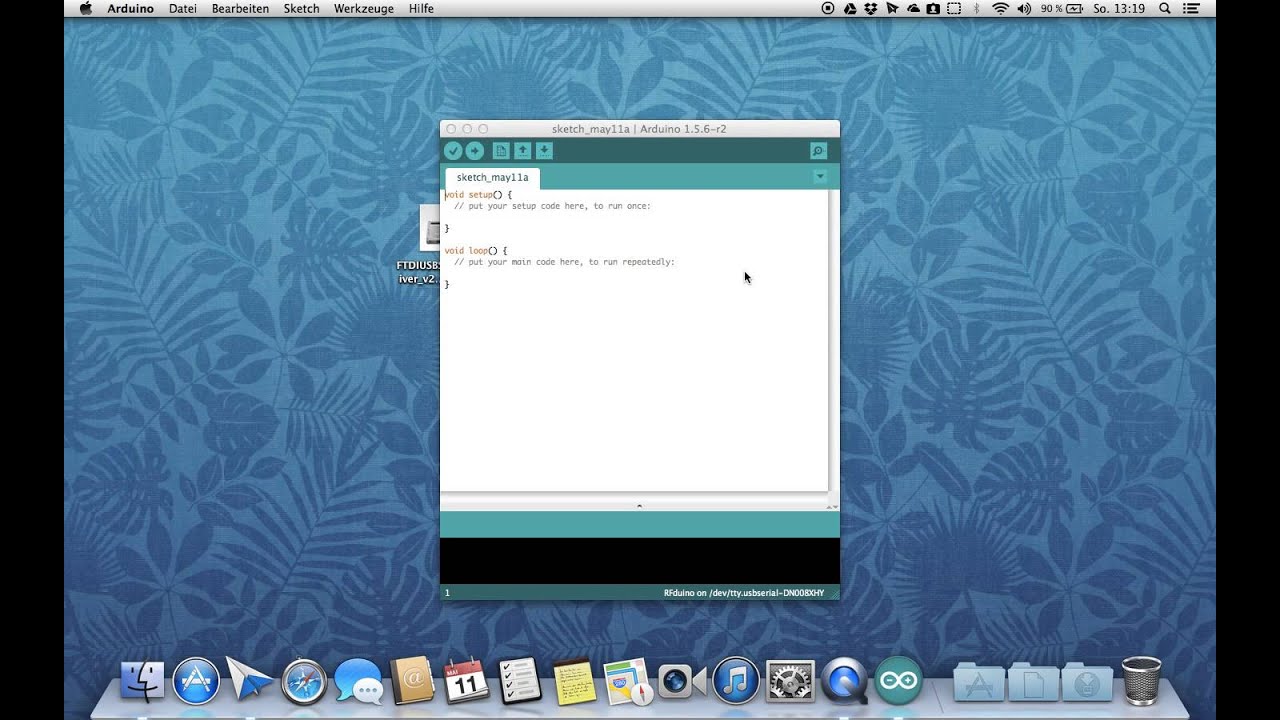1280x720 pixels.
Task: Click the battery 90 % indicator
Action: tap(1062, 8)
